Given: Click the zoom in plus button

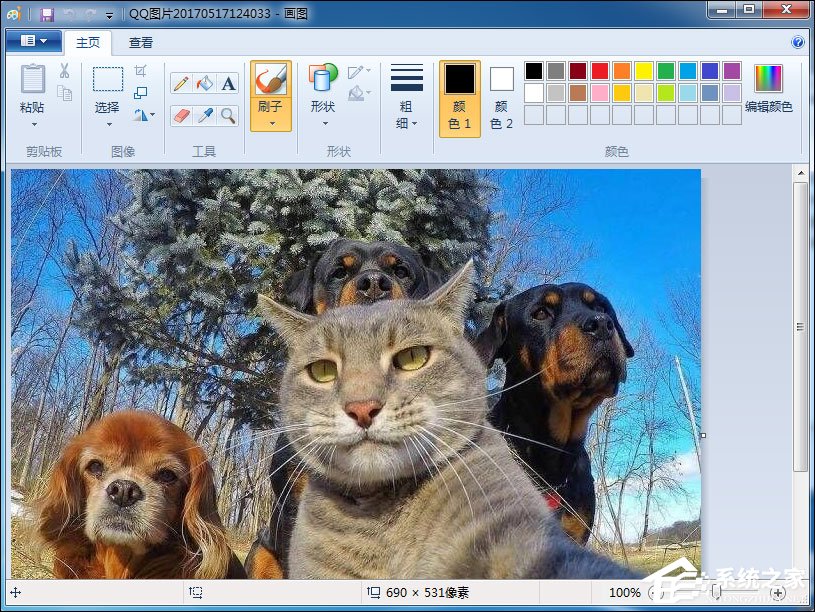Looking at the screenshot, I should click(x=778, y=592).
